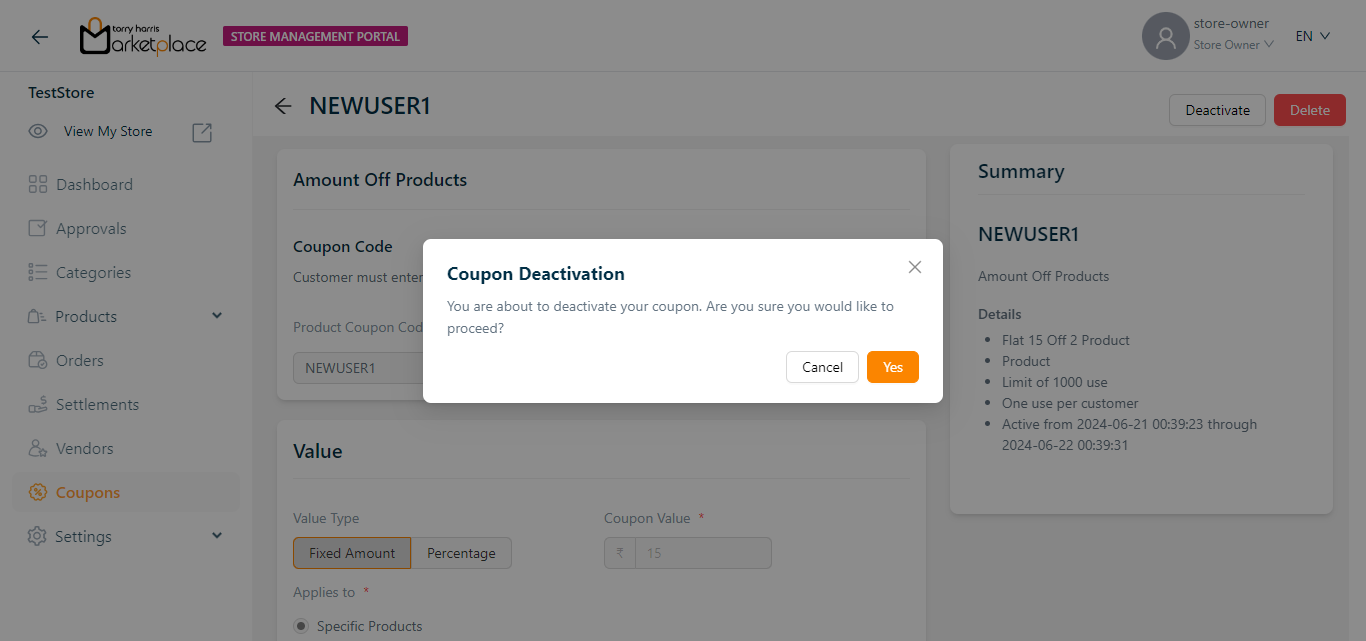This screenshot has height=641, width=1366.
Task: Close the Coupon Deactivation dialog with X
Action: pyautogui.click(x=914, y=267)
